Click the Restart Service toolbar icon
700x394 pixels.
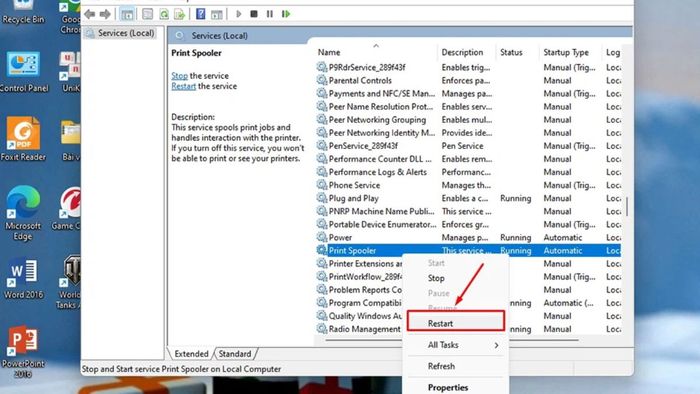tap(286, 14)
